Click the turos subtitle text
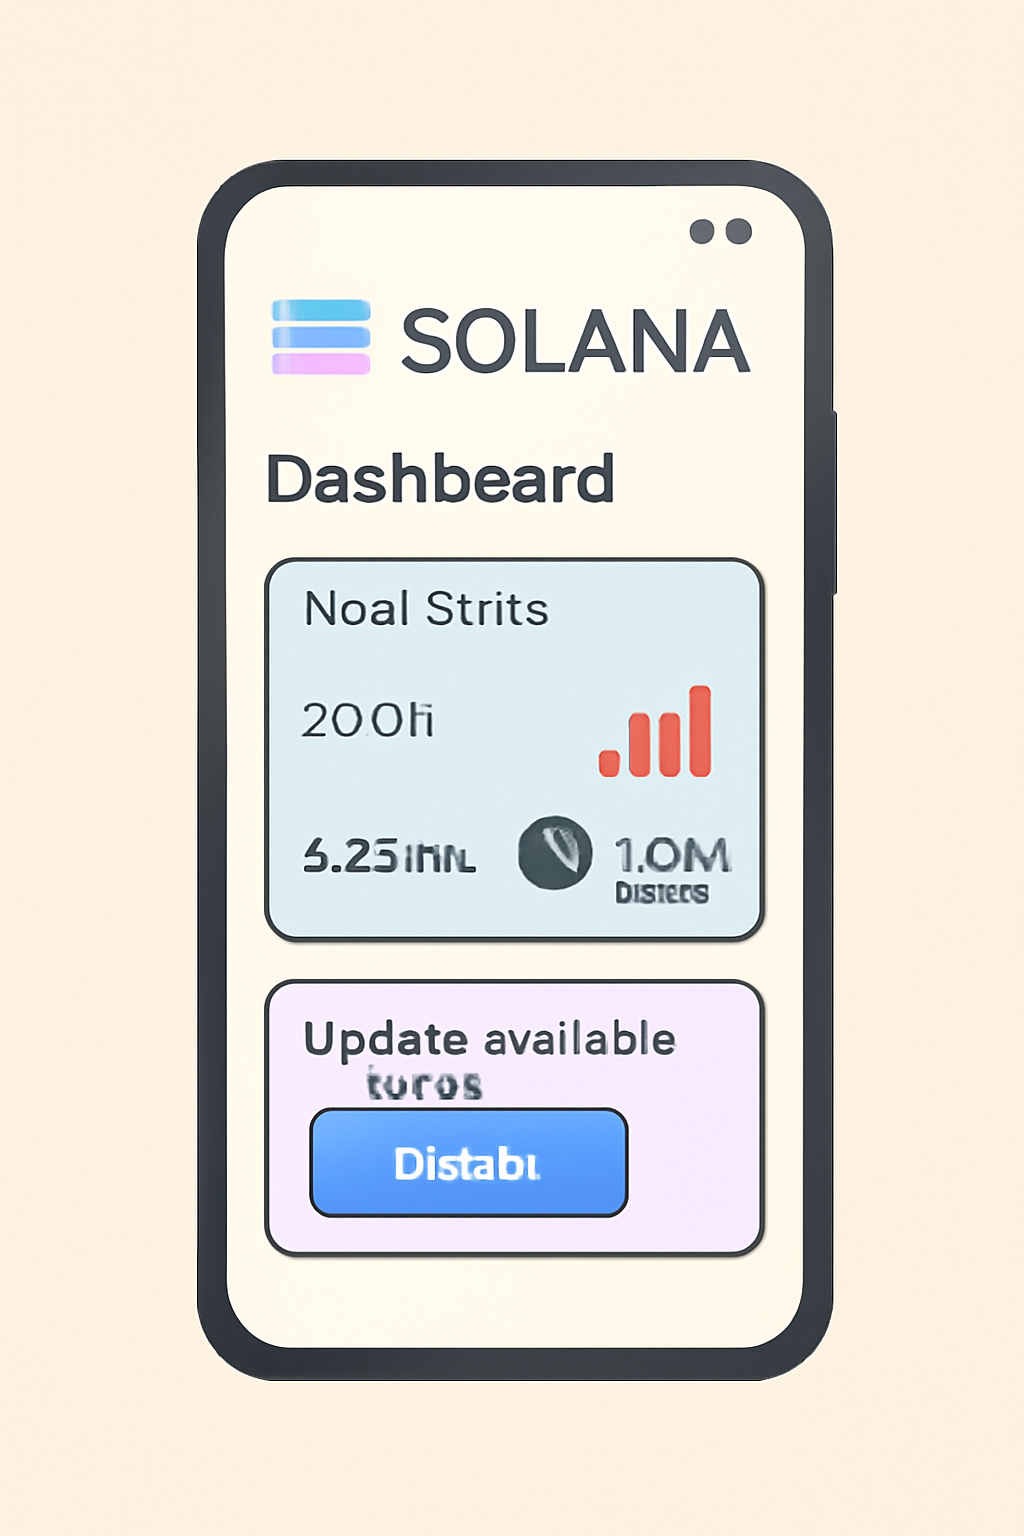The image size is (1024, 1536). pos(424,1085)
